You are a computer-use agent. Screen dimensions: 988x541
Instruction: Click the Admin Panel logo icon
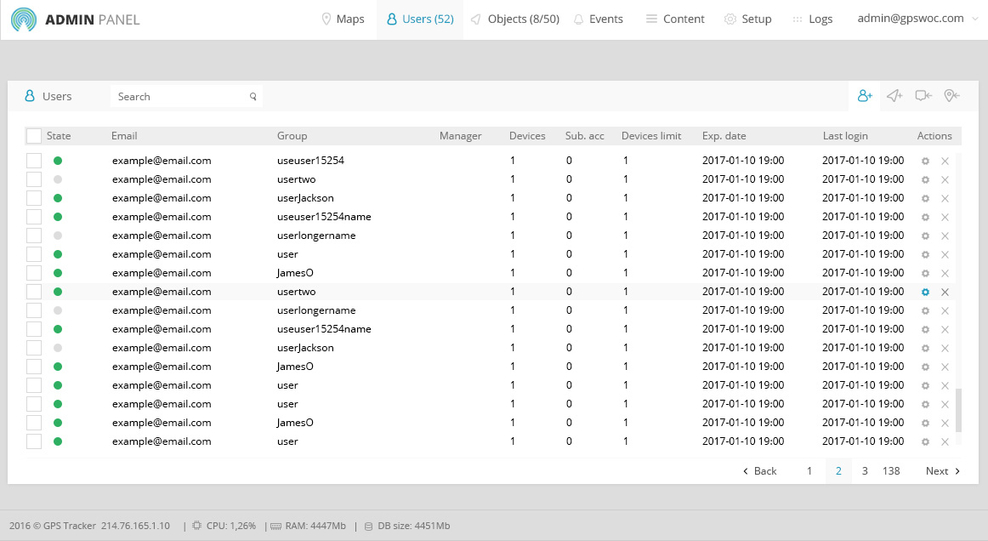[x=24, y=20]
